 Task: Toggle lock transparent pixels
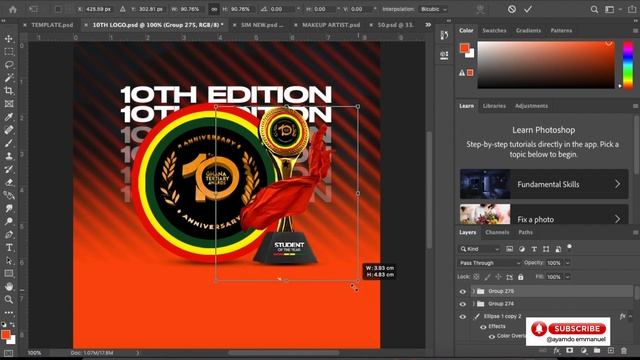pos(476,277)
